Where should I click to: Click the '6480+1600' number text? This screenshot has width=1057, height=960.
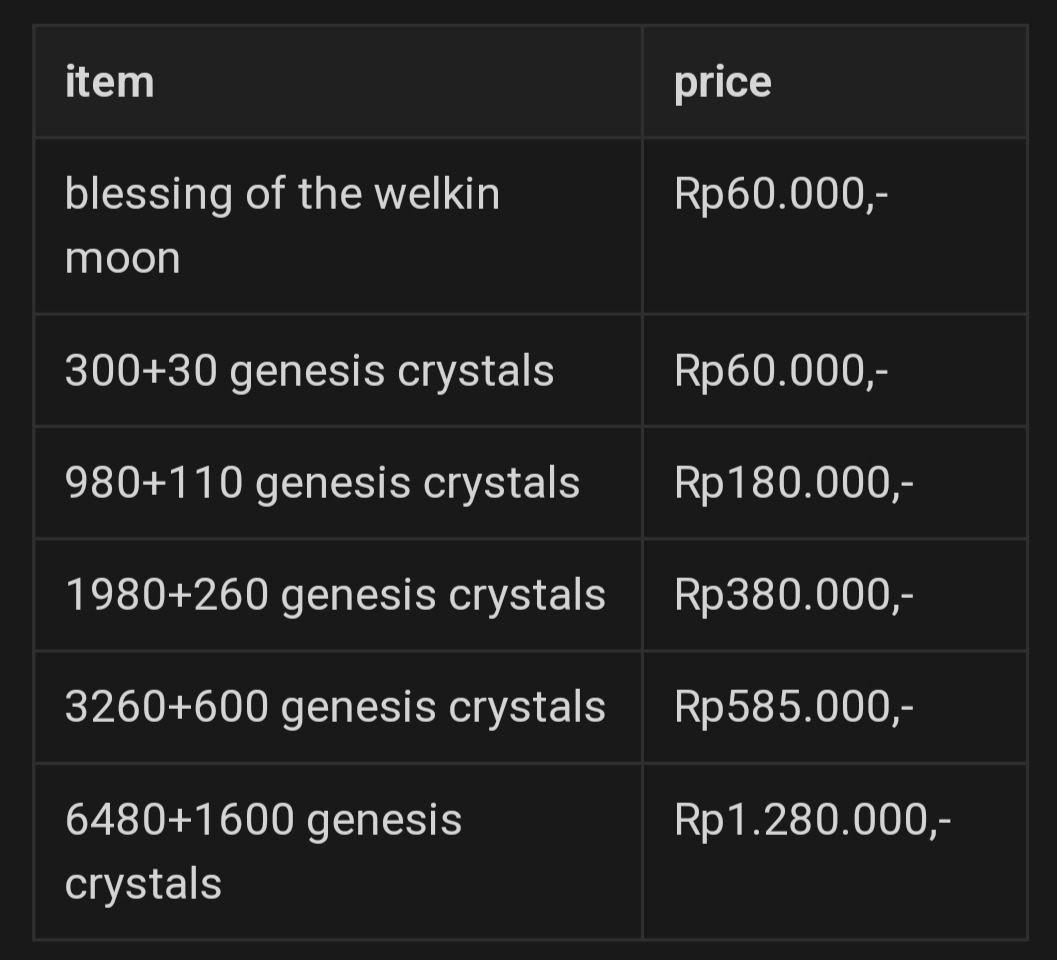click(179, 820)
